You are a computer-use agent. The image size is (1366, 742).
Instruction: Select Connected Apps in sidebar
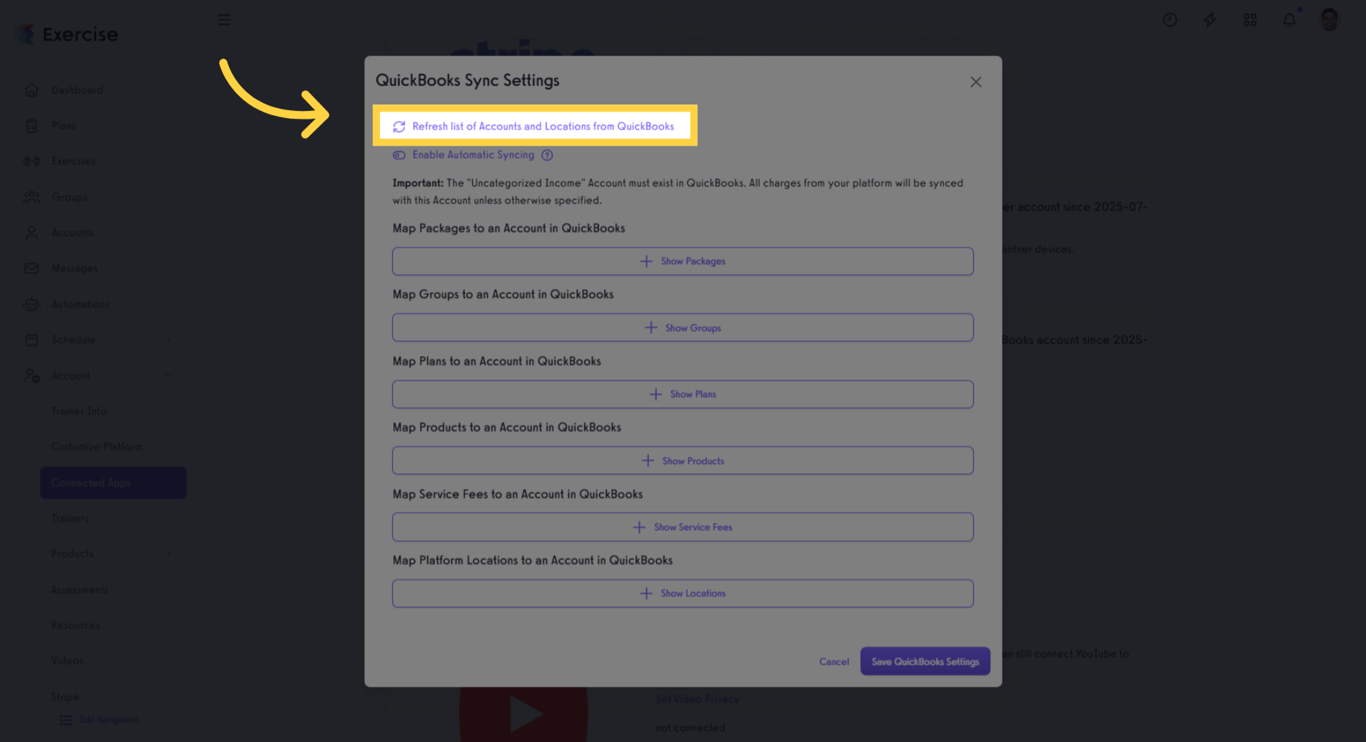point(112,482)
